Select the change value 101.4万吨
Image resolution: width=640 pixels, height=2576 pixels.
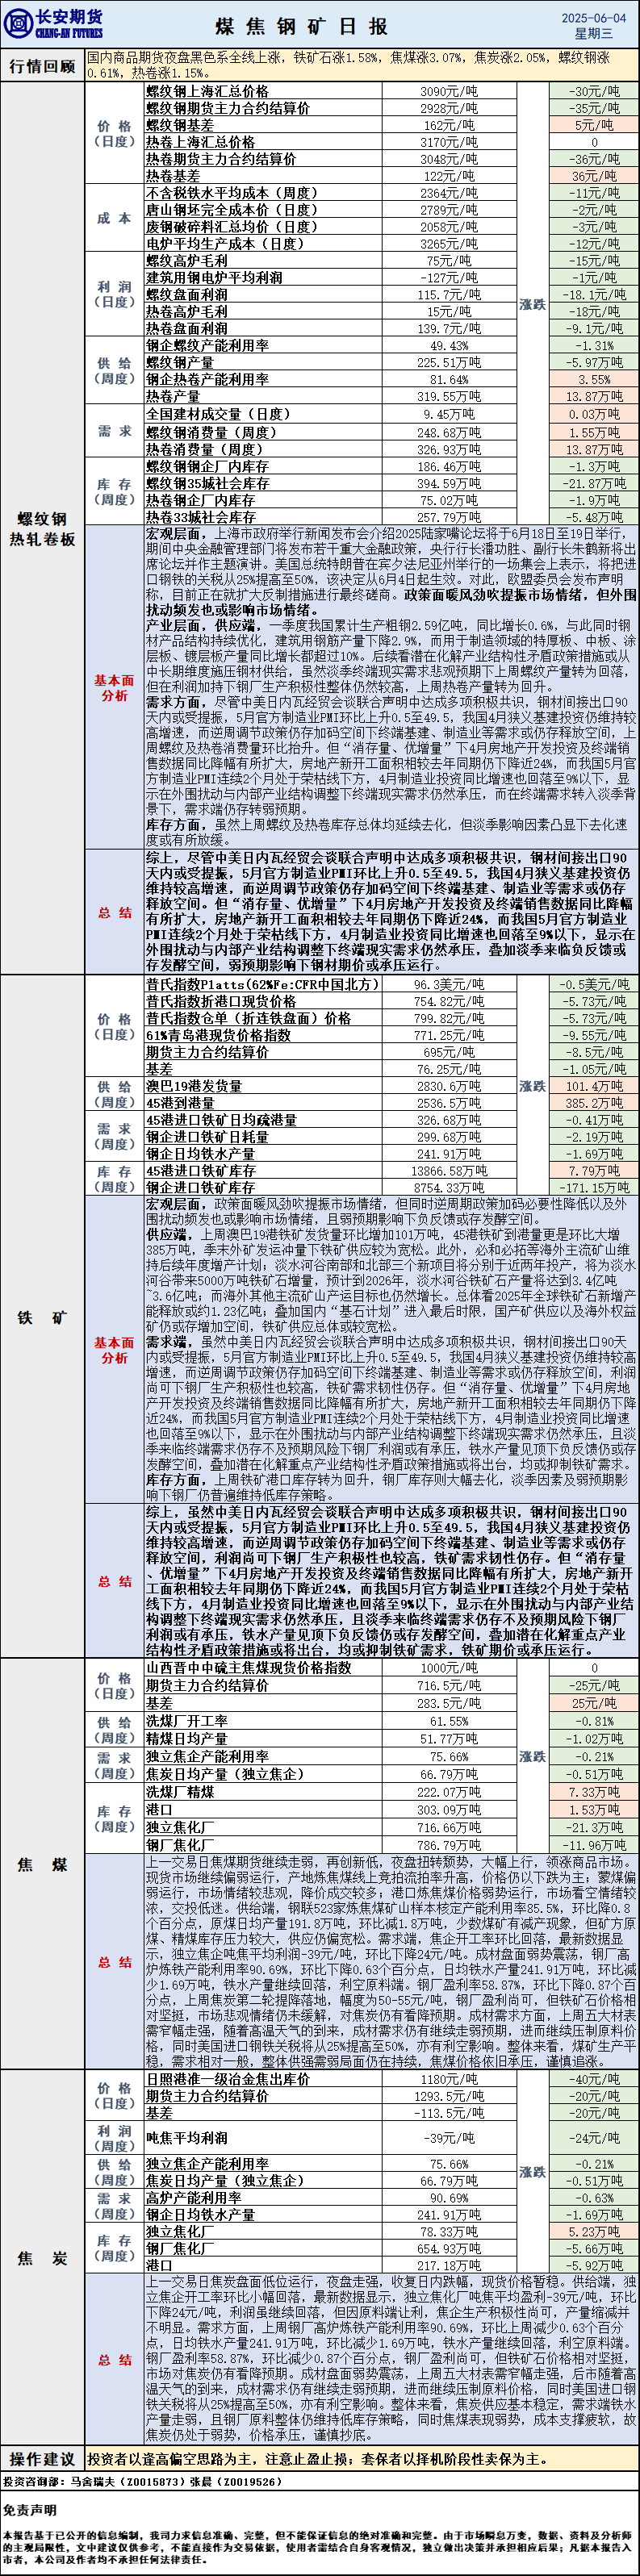click(x=594, y=1086)
